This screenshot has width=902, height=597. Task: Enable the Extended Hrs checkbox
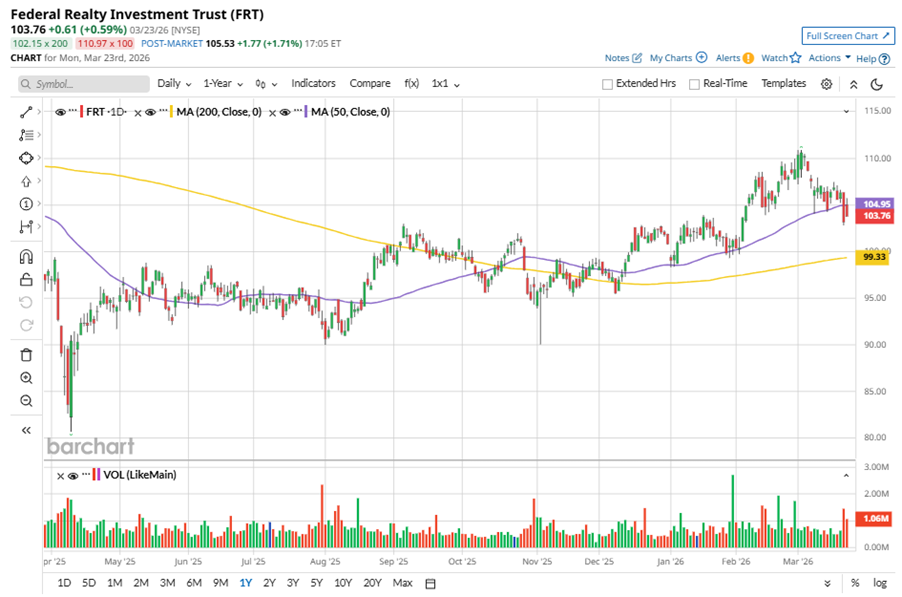pos(607,84)
